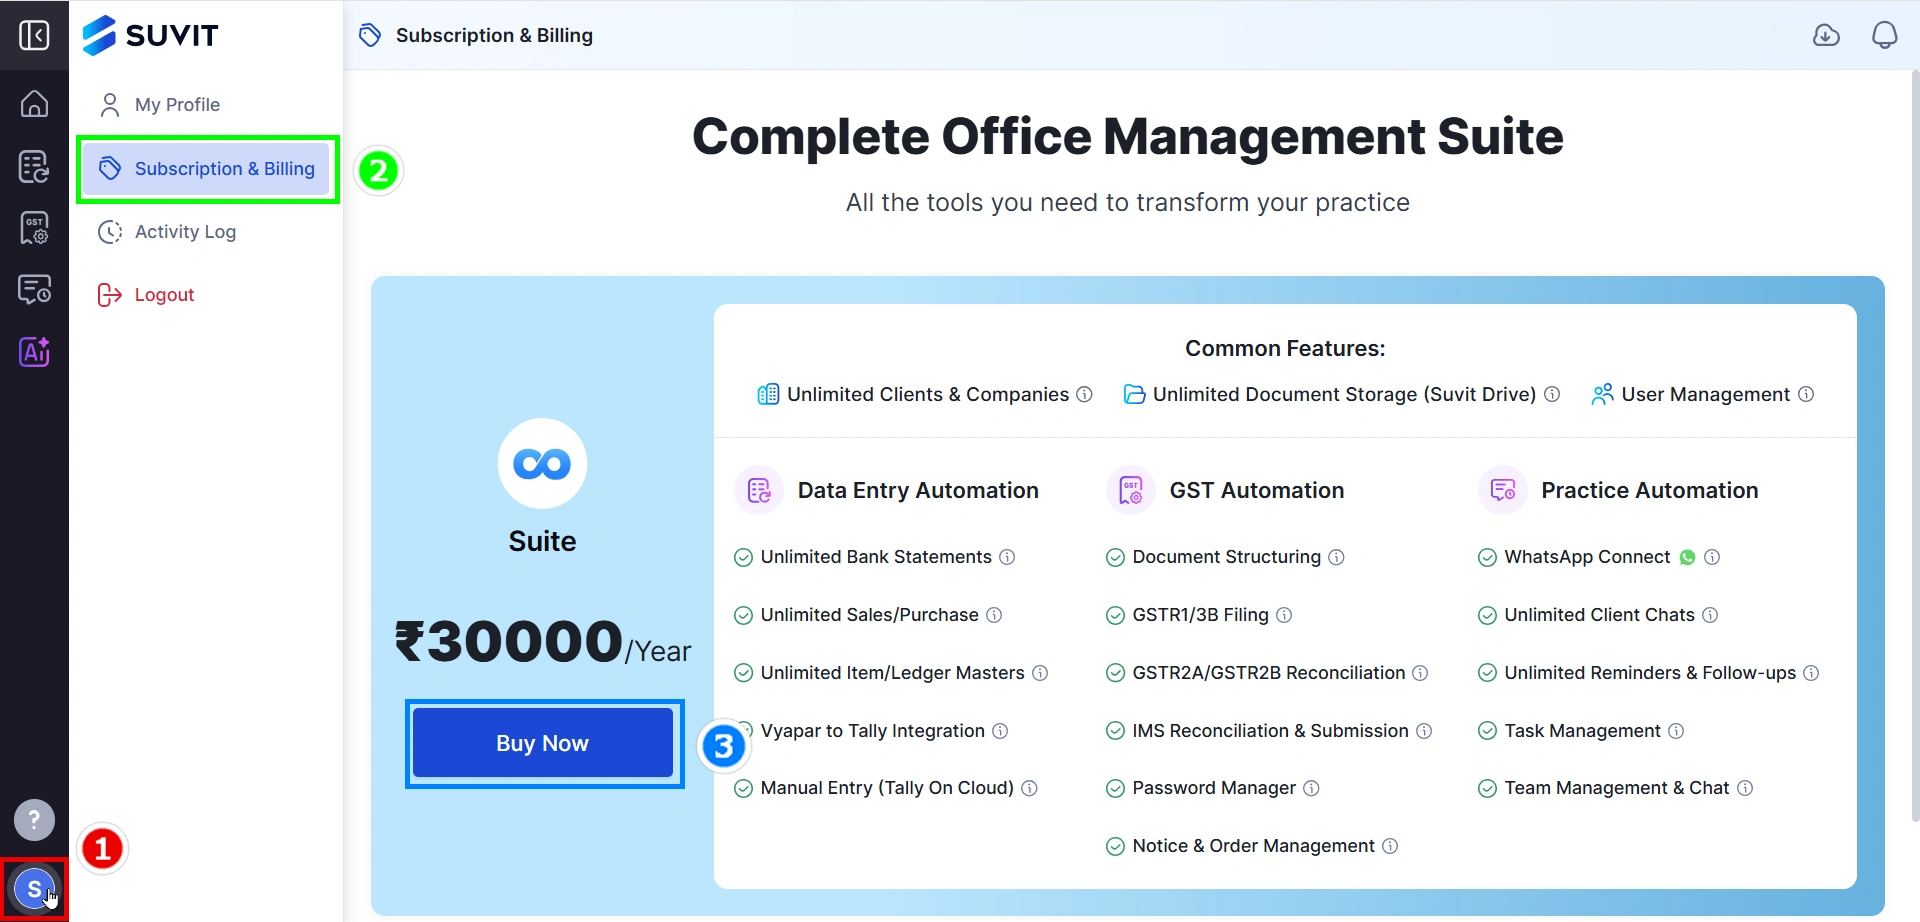The height and width of the screenshot is (922, 1920).
Task: Click the Unlimited Bank Statements feature text
Action: pos(876,557)
